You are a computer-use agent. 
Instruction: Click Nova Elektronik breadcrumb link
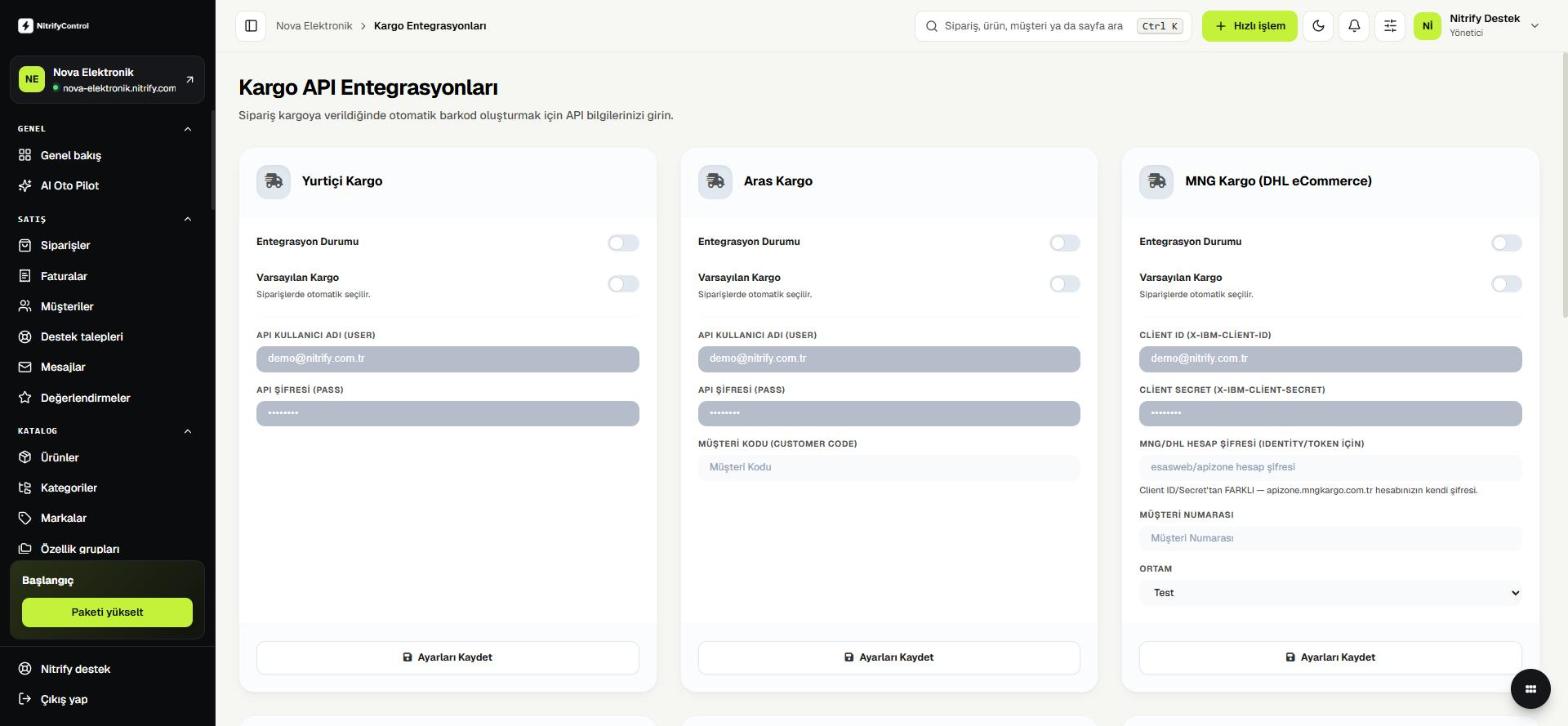pos(314,26)
